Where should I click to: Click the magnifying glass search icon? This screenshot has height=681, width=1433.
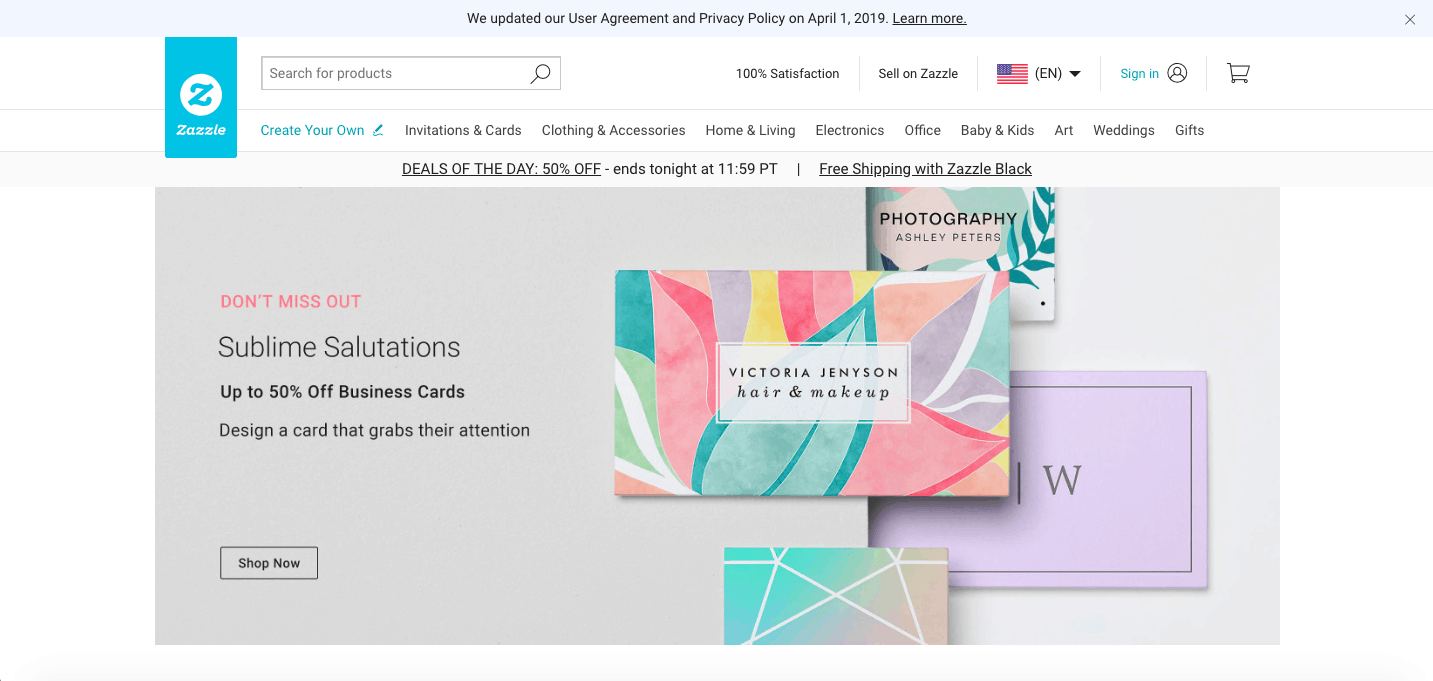(540, 73)
